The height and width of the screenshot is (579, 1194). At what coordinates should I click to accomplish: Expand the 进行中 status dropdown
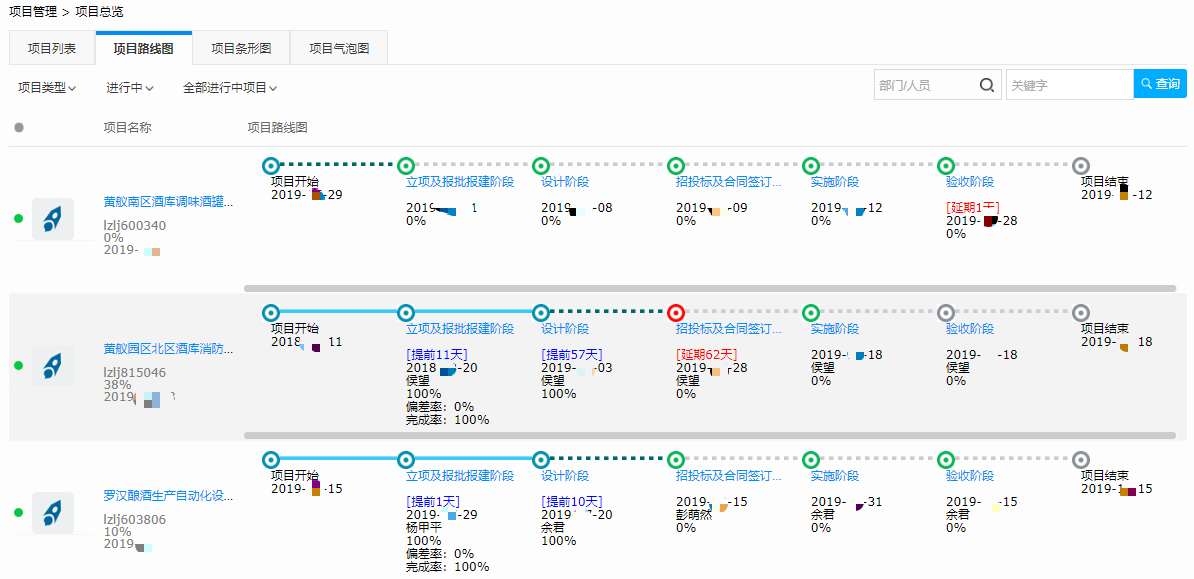click(x=130, y=88)
